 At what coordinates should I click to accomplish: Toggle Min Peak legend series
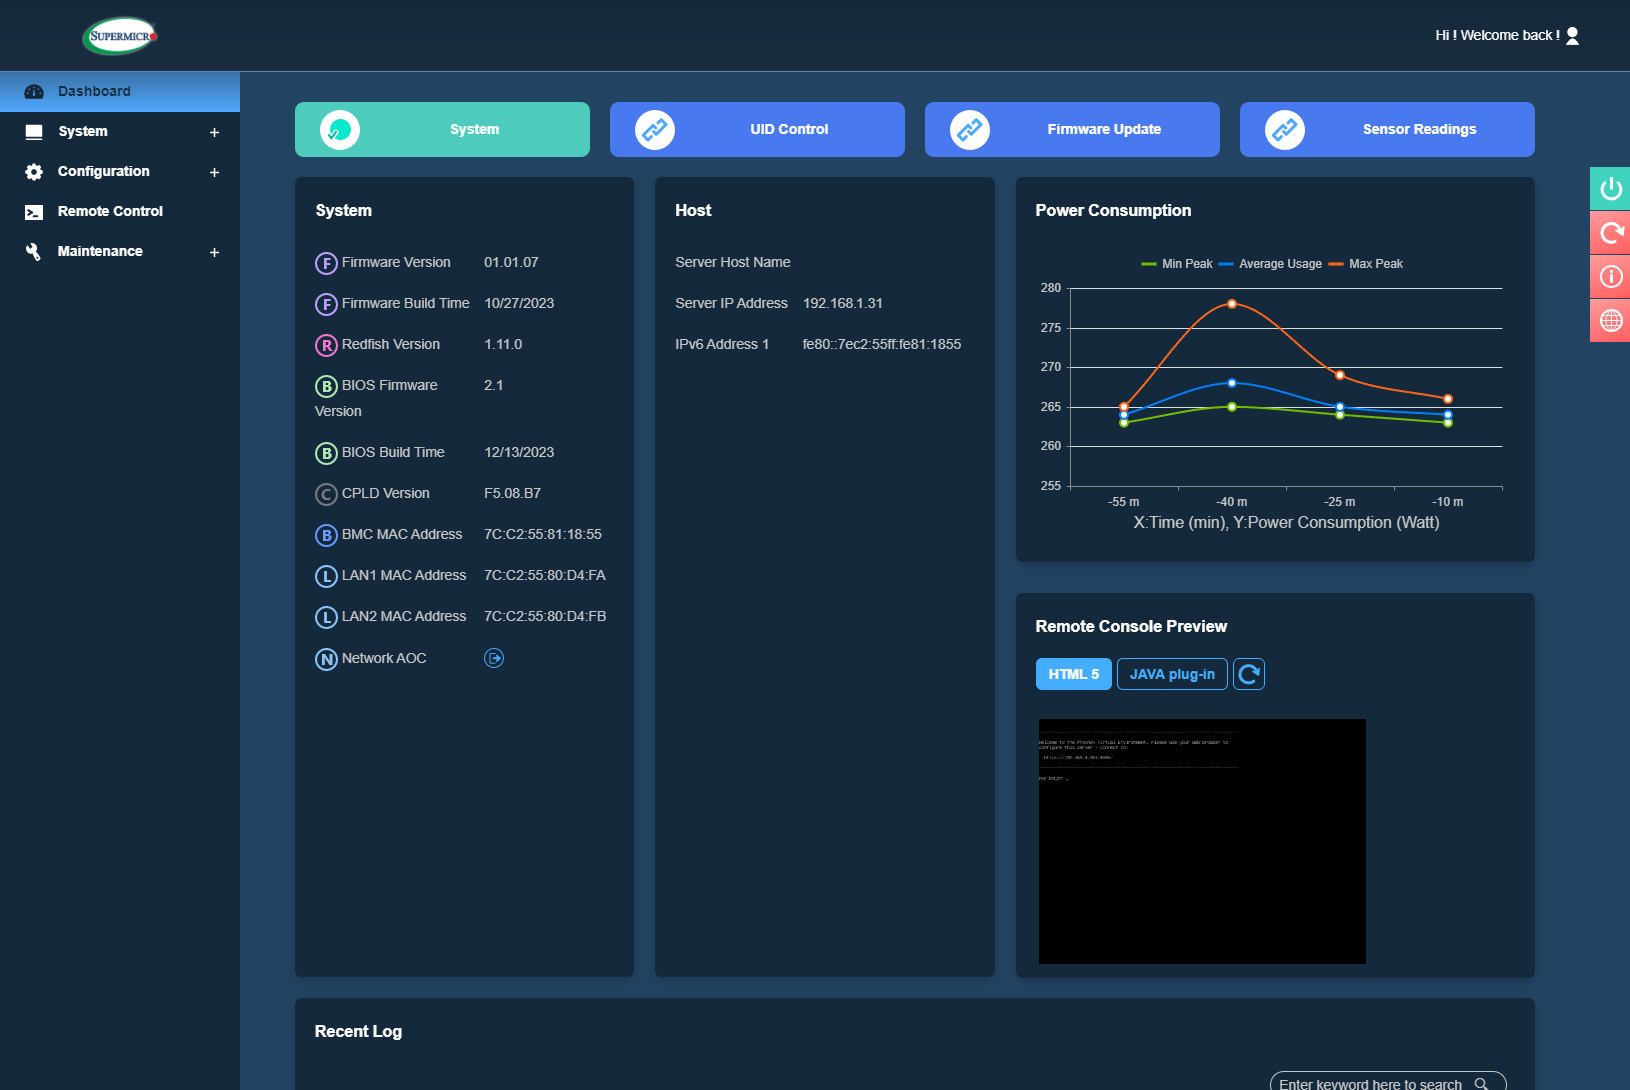(x=1177, y=264)
